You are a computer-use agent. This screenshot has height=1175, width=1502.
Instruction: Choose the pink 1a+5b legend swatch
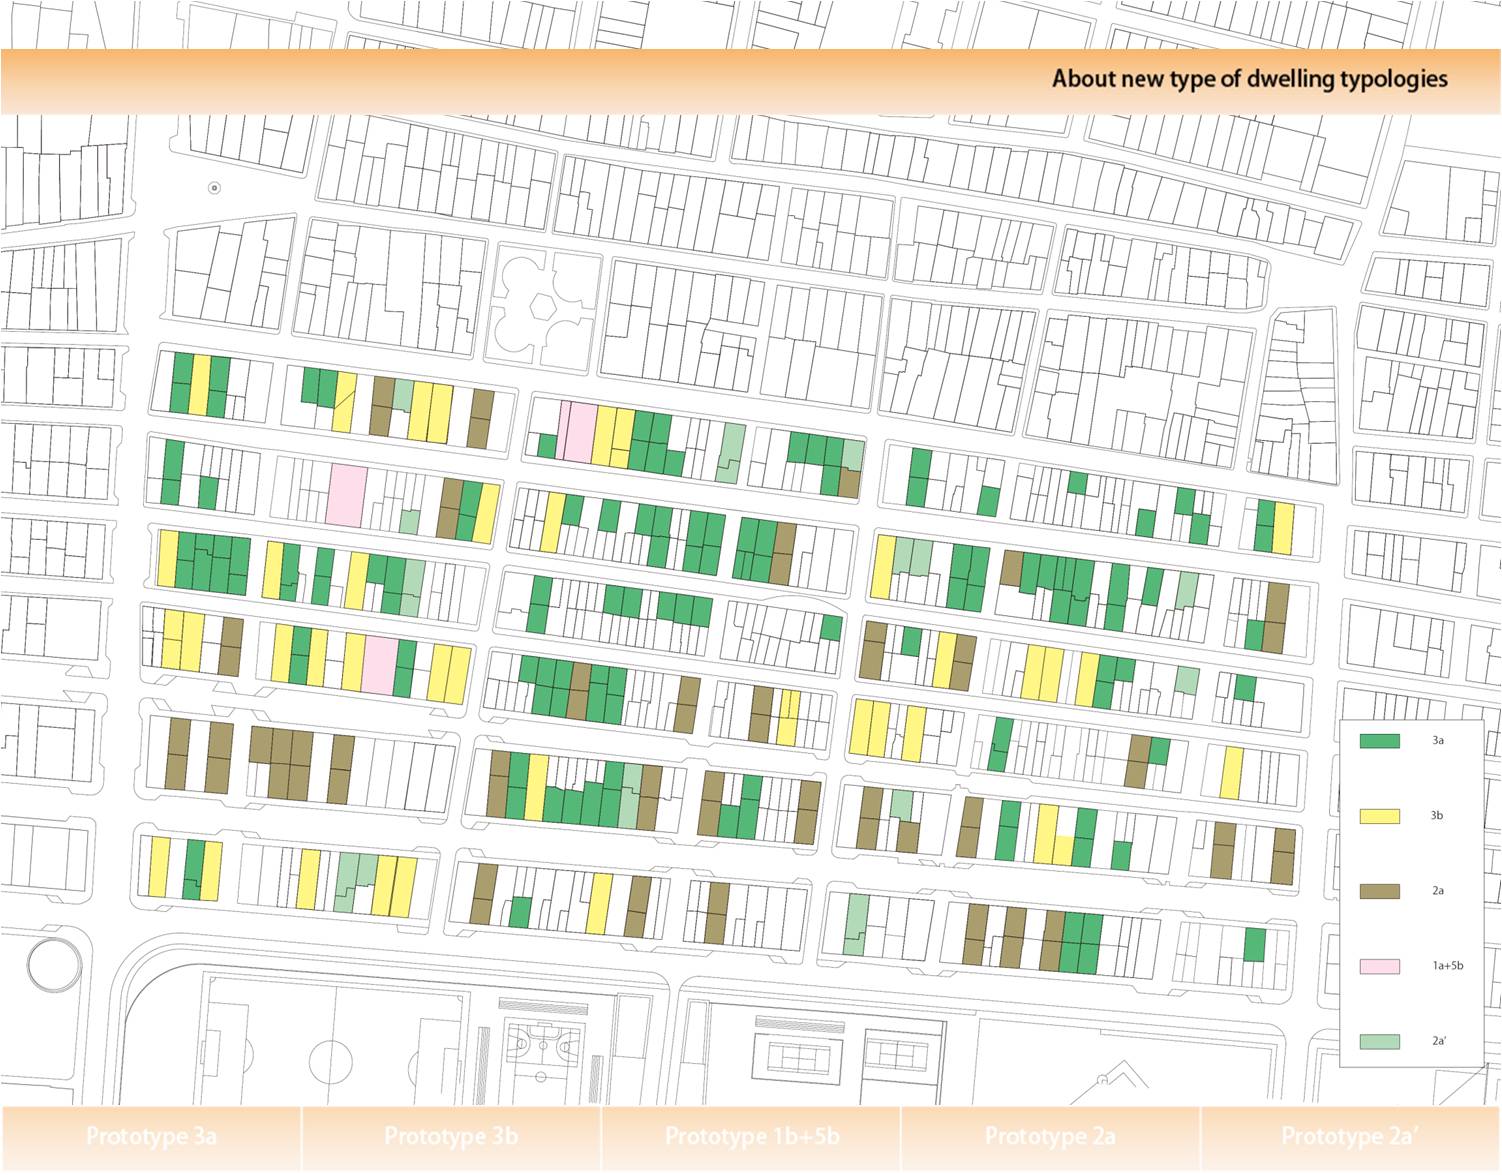tap(1379, 966)
